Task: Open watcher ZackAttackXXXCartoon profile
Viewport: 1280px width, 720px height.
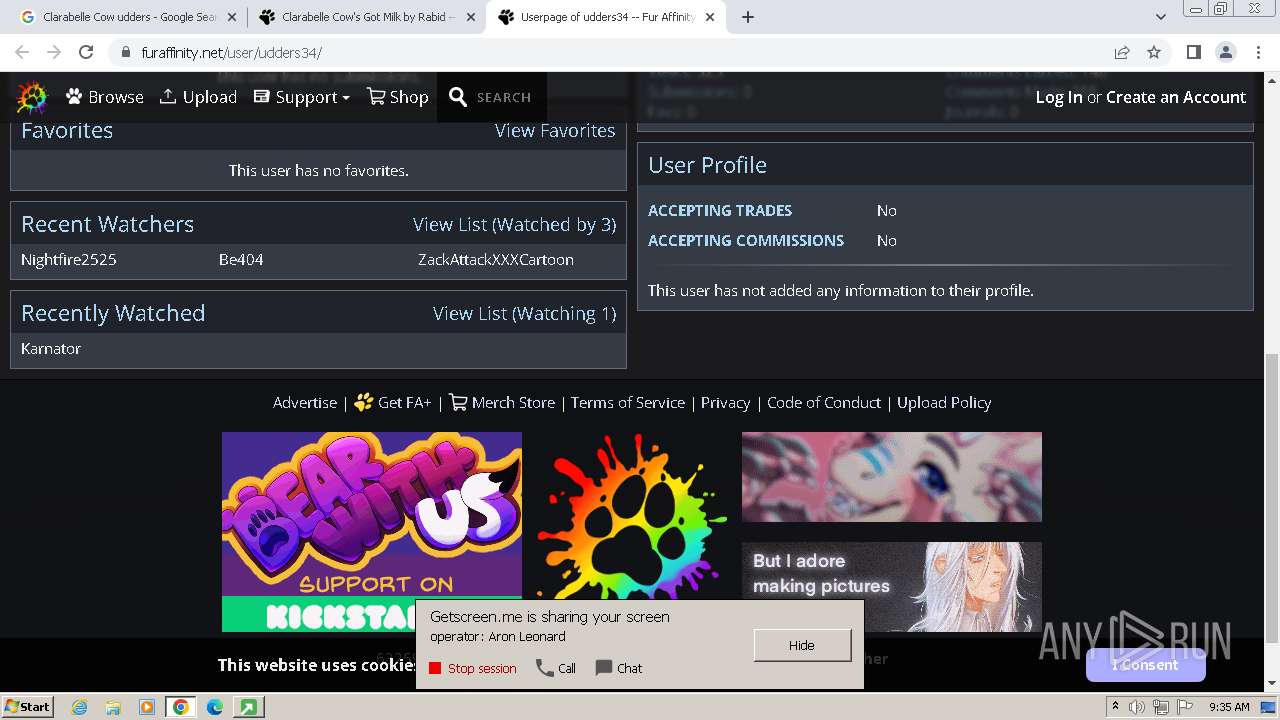Action: (496, 259)
